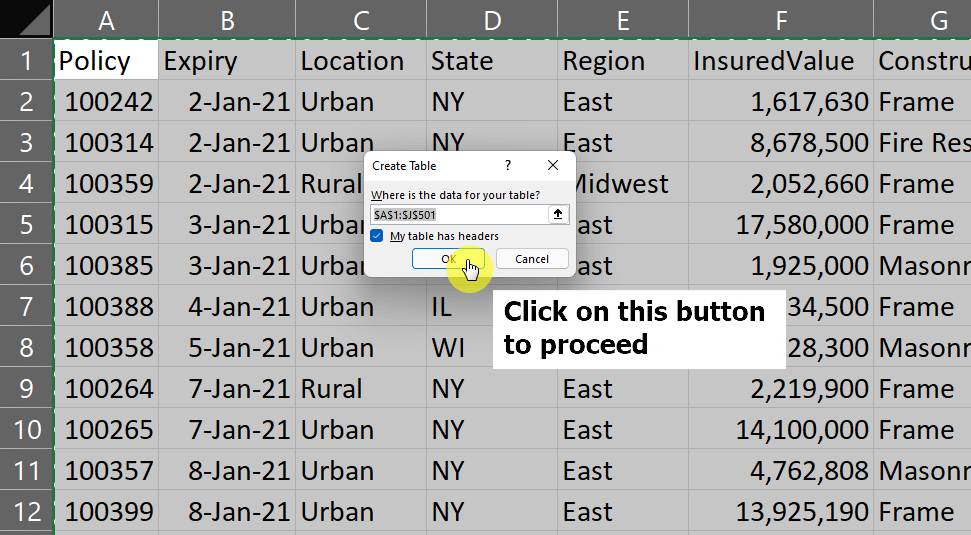Select row 2 header
Screen dimensions: 971x535
click(27, 101)
